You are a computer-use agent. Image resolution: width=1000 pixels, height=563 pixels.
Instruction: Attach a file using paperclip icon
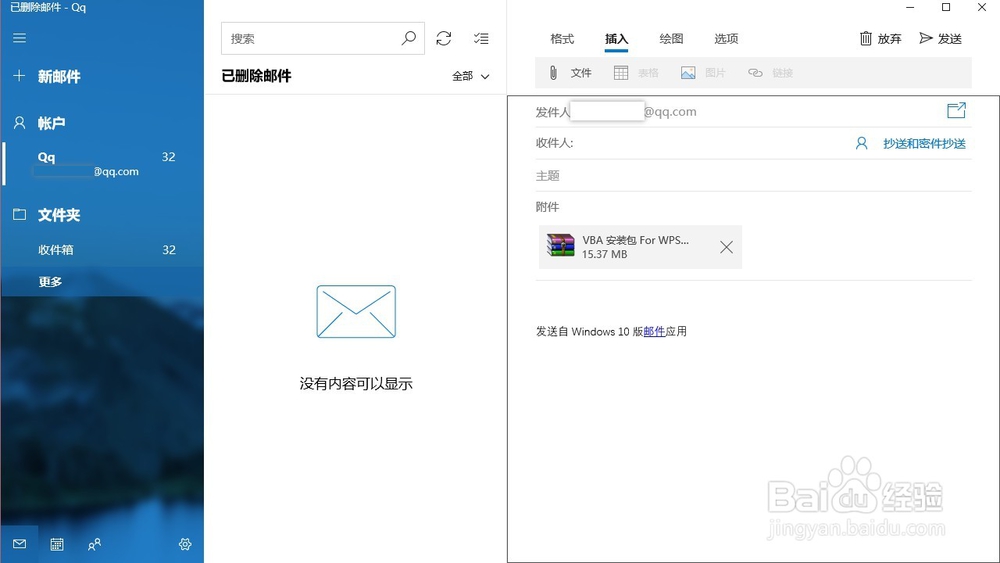pos(553,73)
